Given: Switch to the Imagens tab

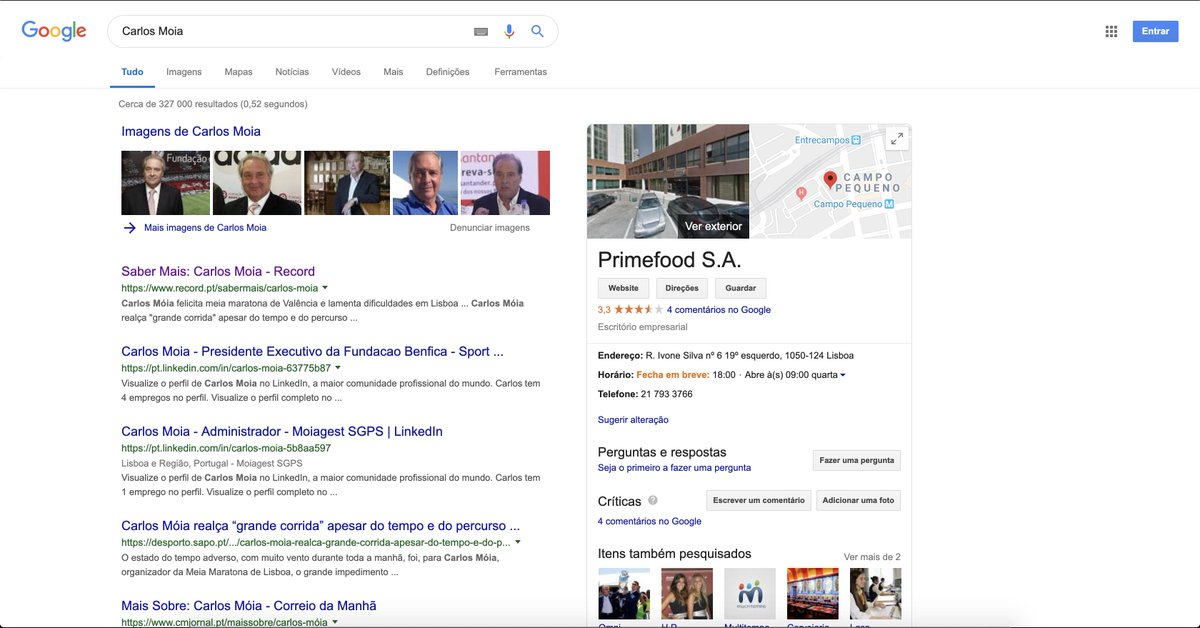Looking at the screenshot, I should 184,72.
